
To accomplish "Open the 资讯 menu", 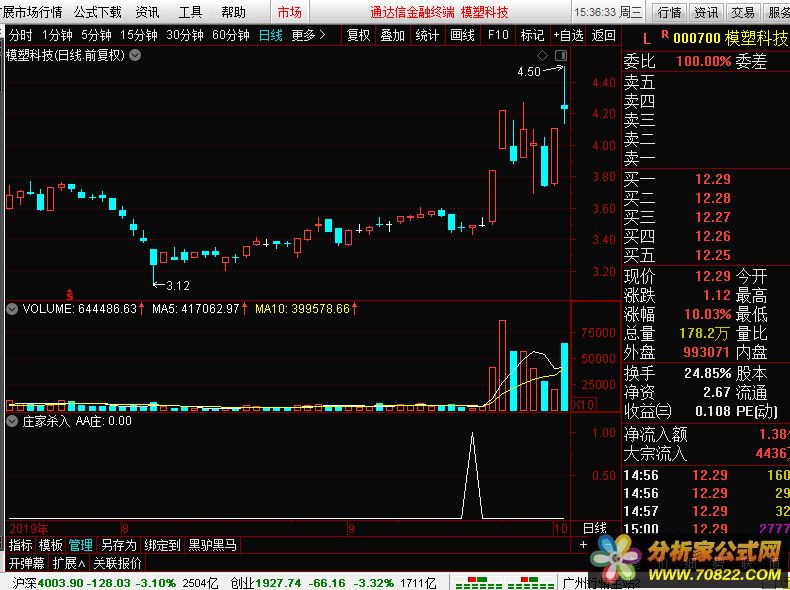I will [x=147, y=12].
